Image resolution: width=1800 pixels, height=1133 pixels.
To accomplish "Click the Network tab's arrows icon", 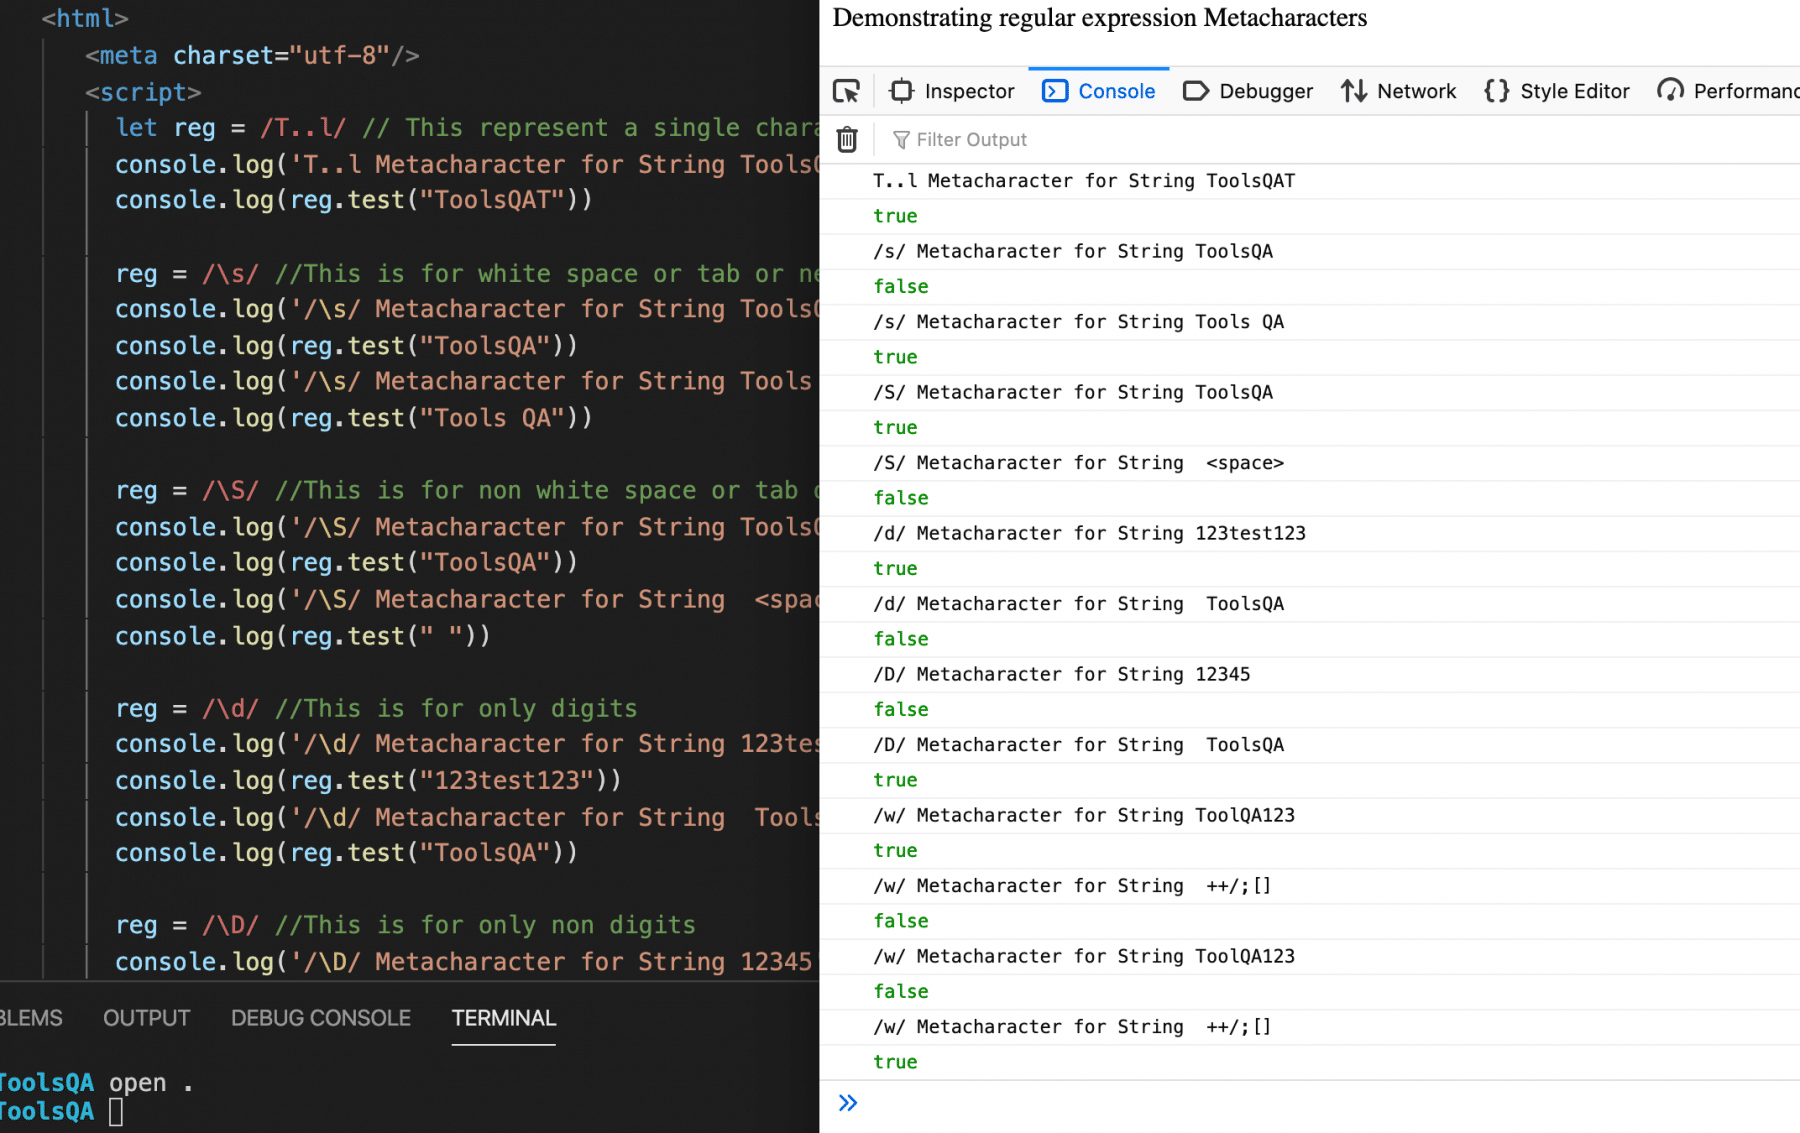I will [1354, 91].
